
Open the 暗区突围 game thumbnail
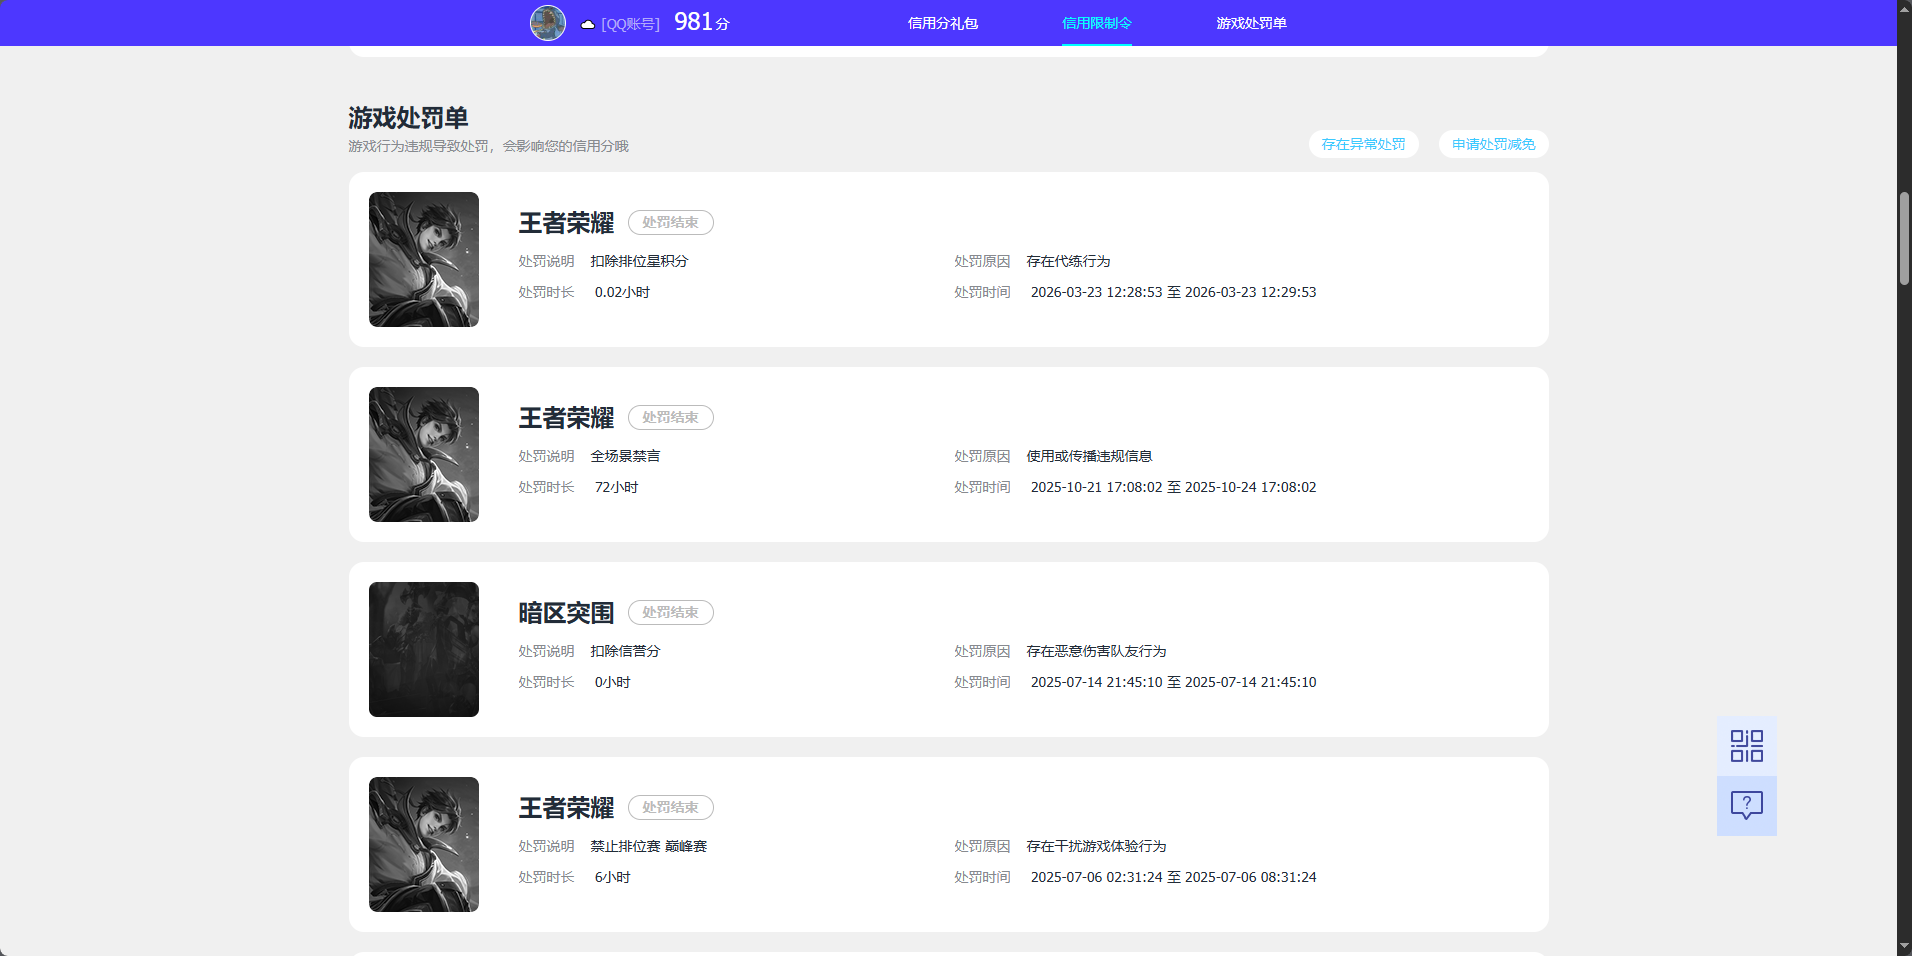coord(423,649)
